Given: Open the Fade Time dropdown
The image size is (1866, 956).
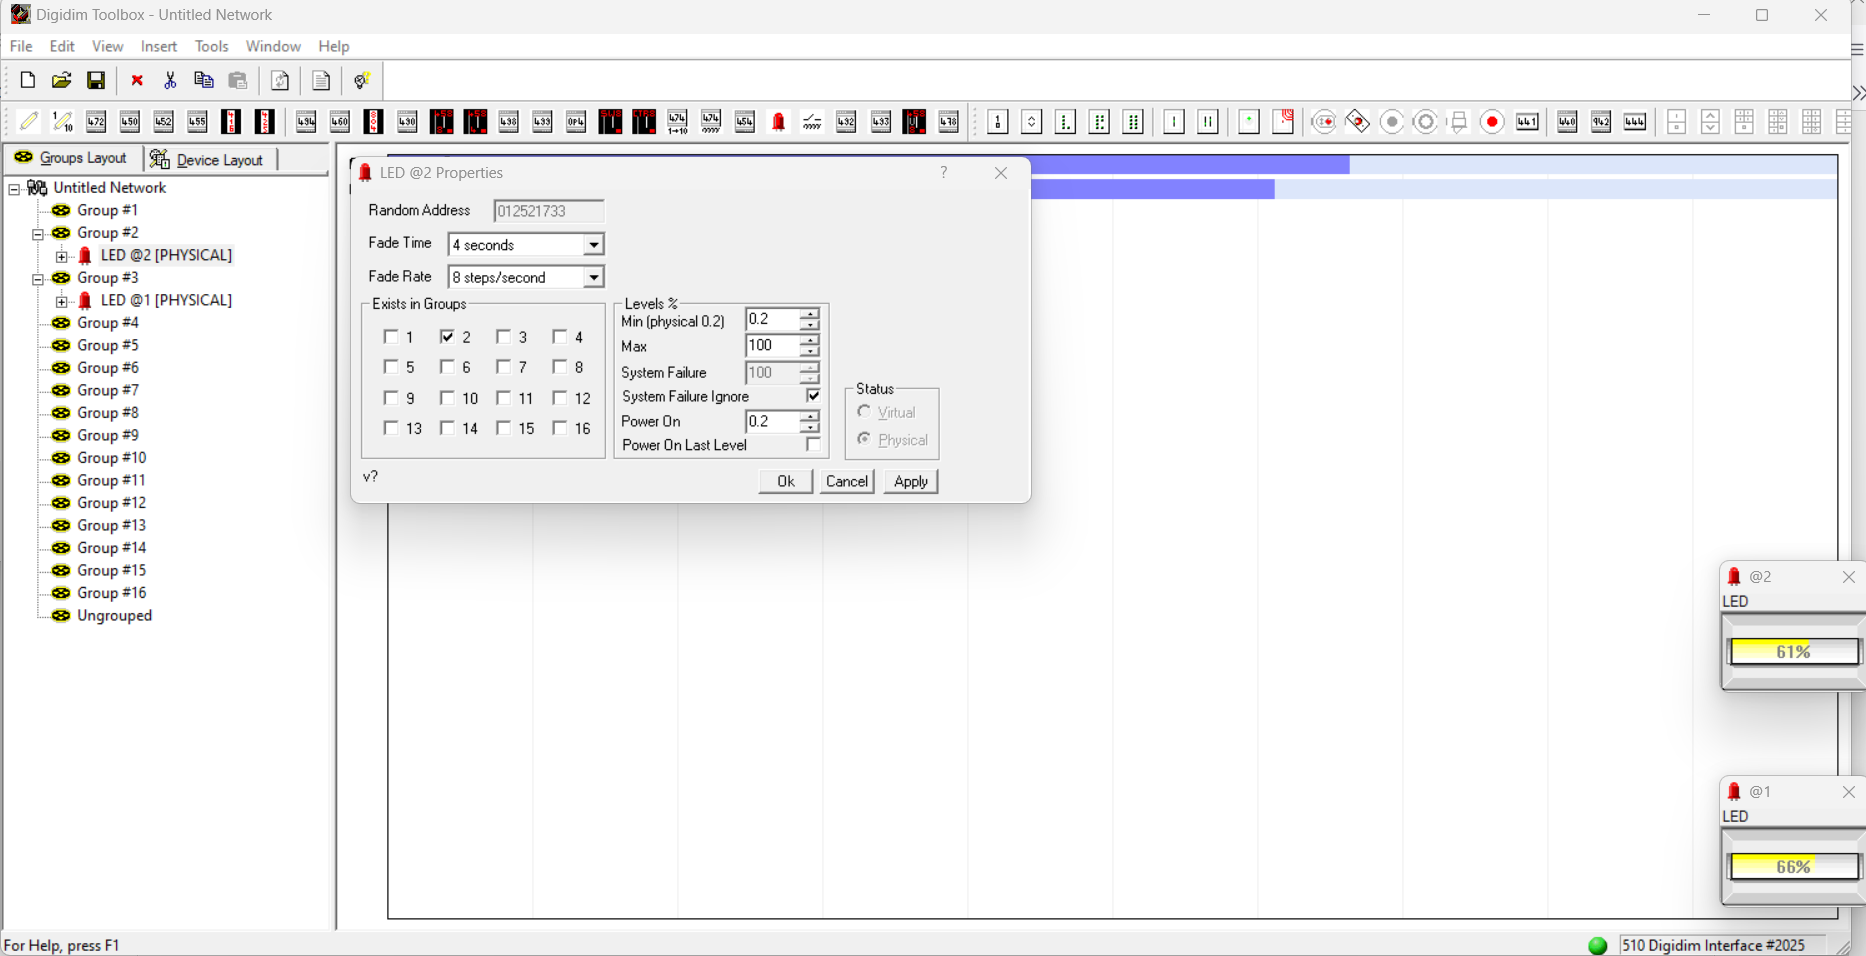Looking at the screenshot, I should pos(593,245).
